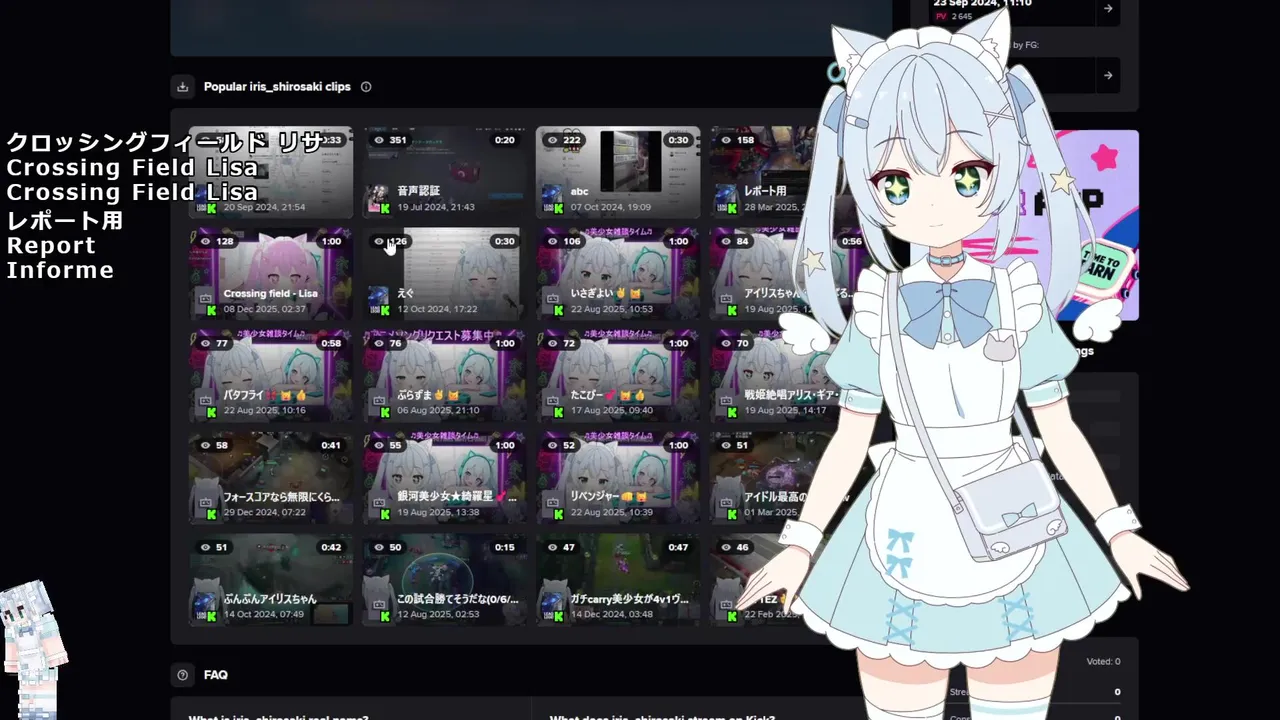Click the 0:15 duration badge
Image resolution: width=1280 pixels, height=720 pixels.
click(505, 547)
